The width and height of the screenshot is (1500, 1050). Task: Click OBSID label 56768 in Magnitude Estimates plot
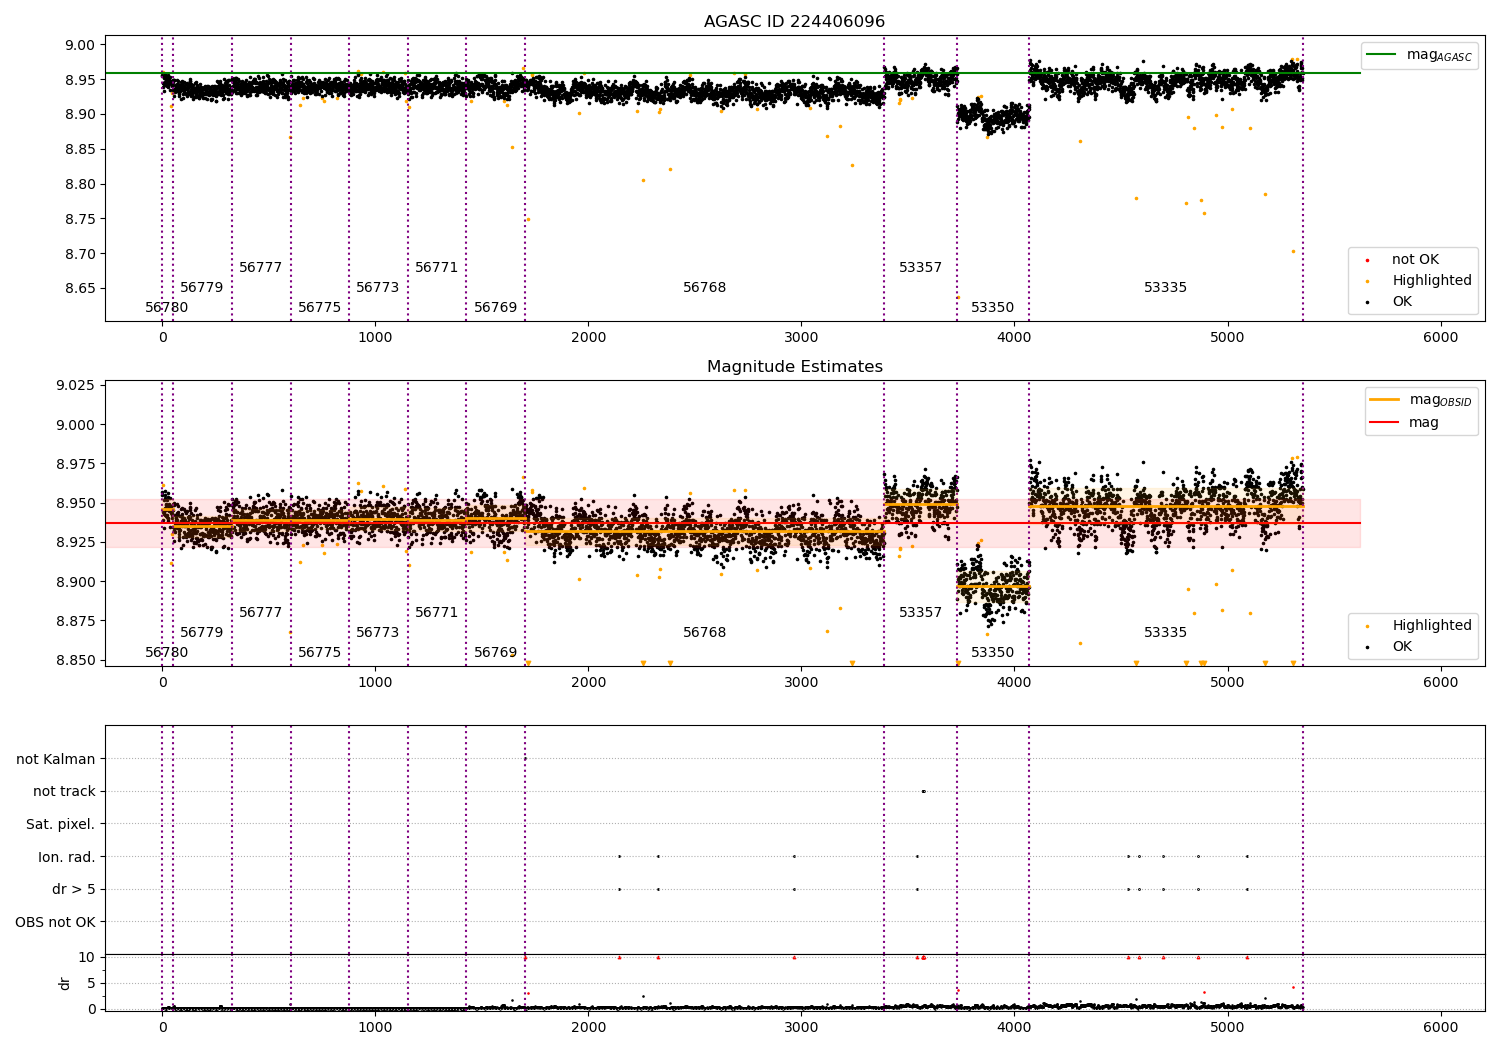704,633
